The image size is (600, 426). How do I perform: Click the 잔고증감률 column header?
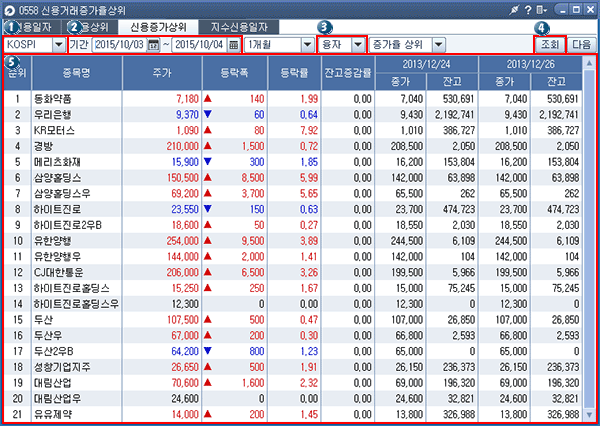348,73
